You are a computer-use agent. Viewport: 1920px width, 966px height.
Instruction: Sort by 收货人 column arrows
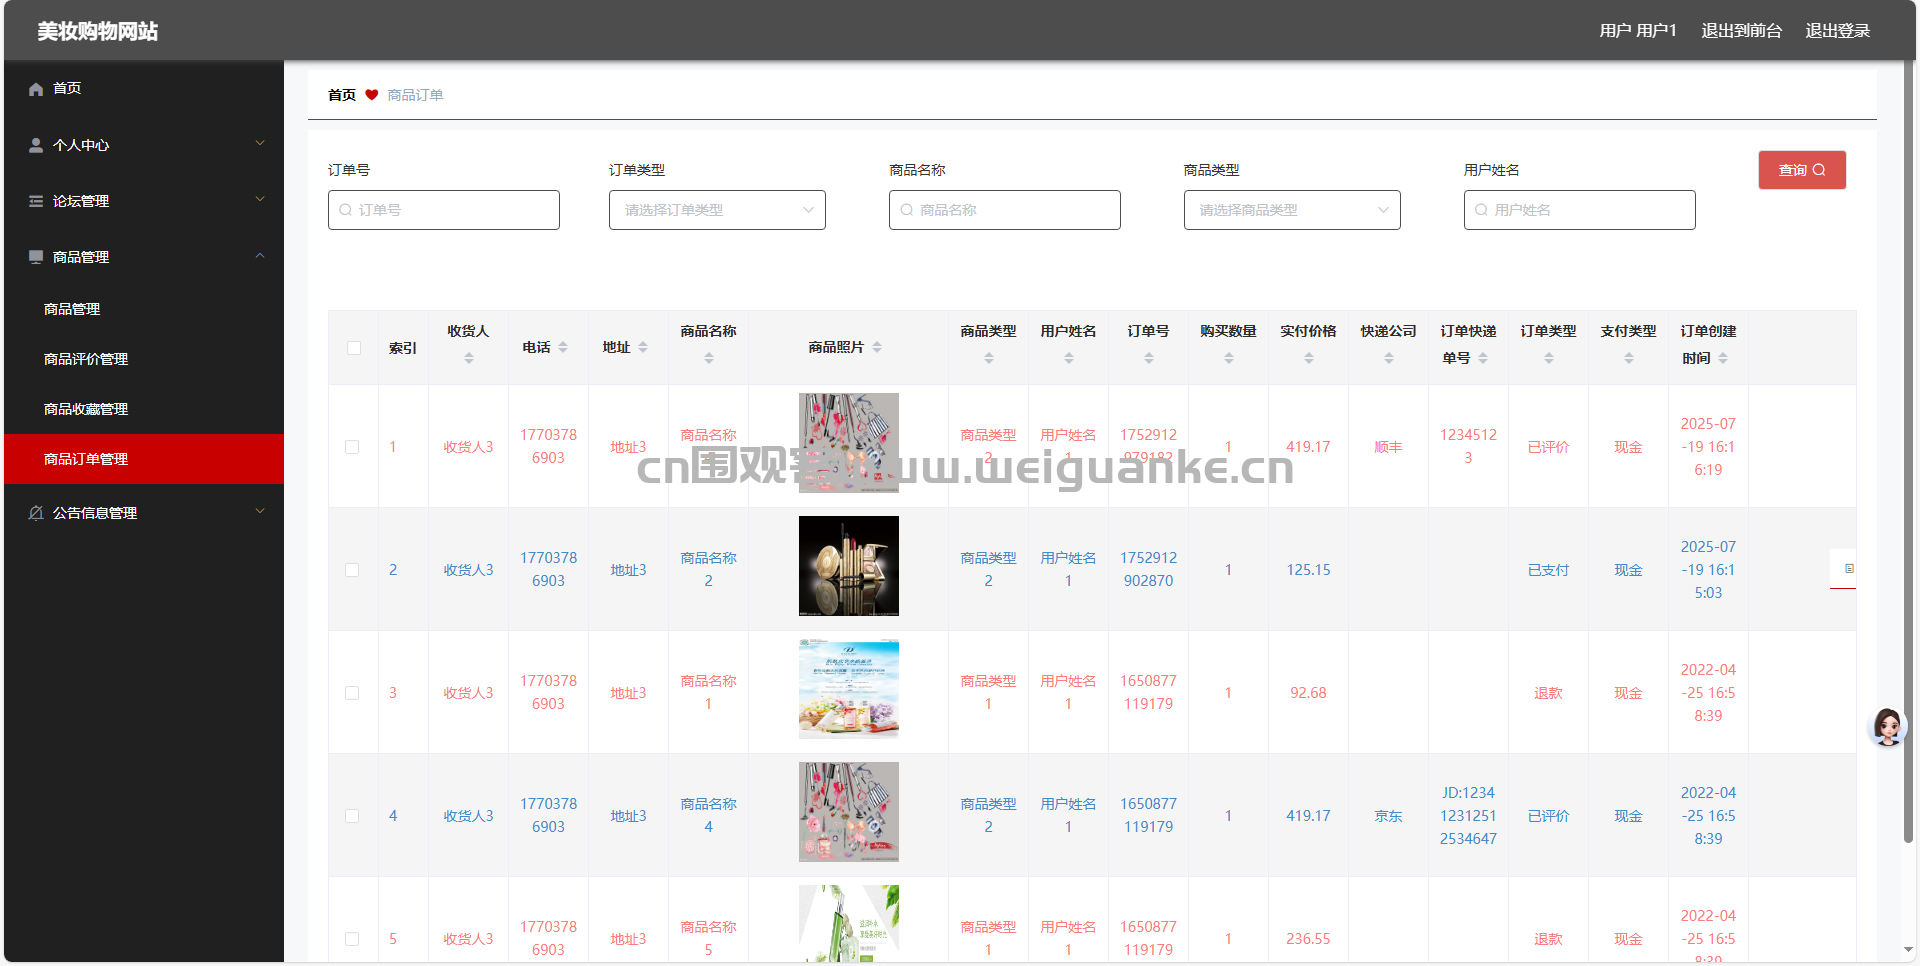tap(469, 358)
